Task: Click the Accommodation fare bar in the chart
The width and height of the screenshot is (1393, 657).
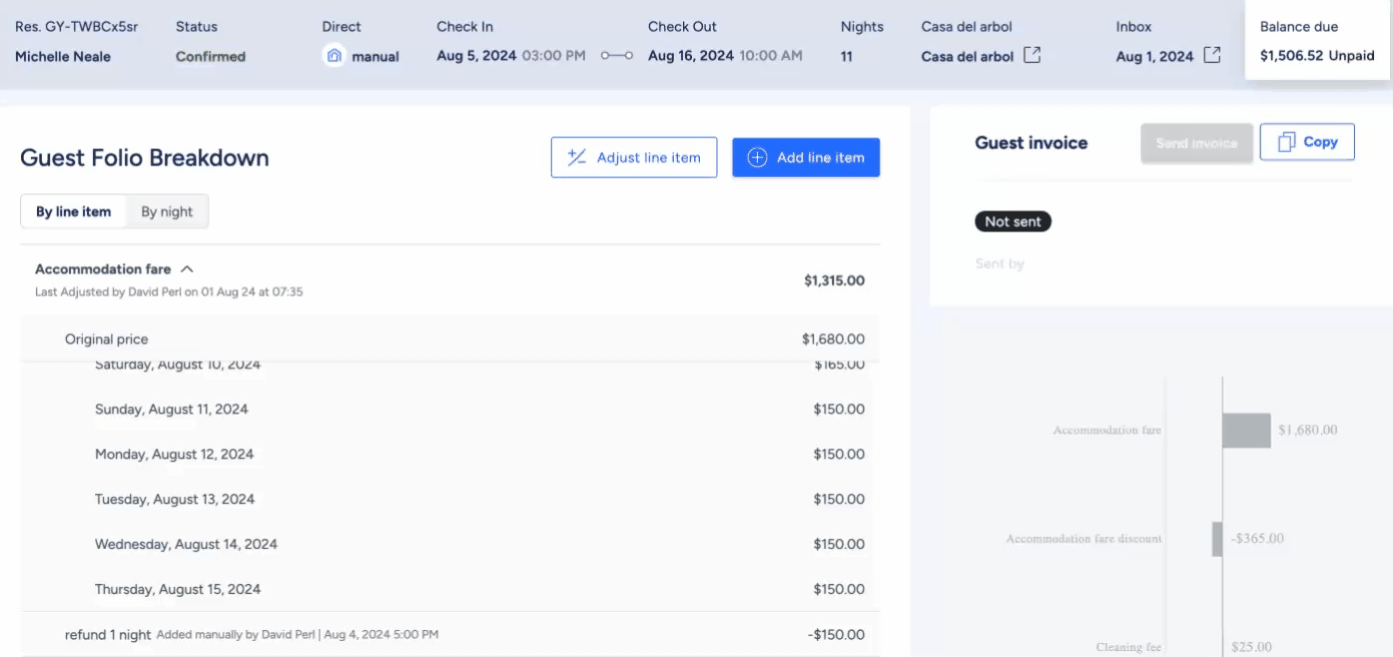Action: click(x=1246, y=430)
